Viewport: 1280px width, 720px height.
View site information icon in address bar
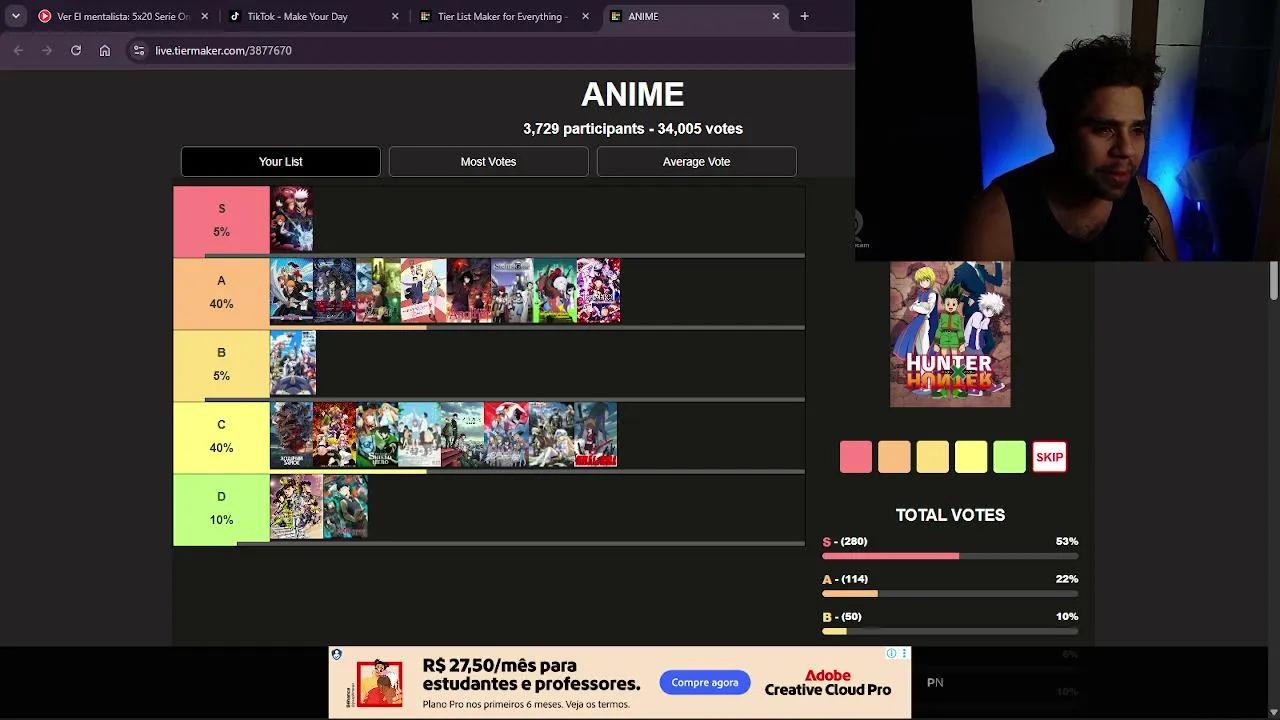click(x=139, y=50)
